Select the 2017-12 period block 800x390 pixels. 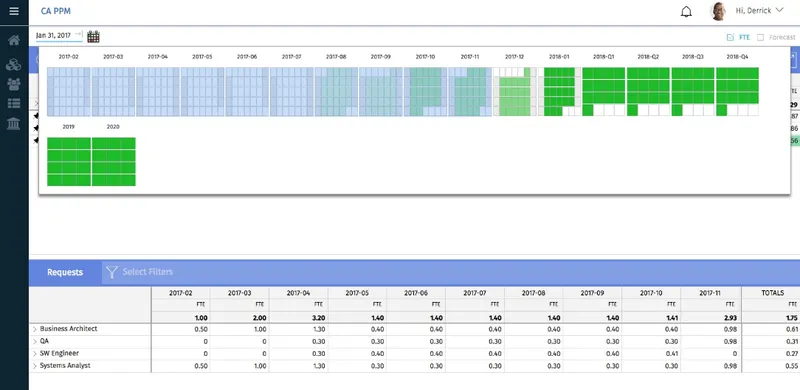[514, 91]
